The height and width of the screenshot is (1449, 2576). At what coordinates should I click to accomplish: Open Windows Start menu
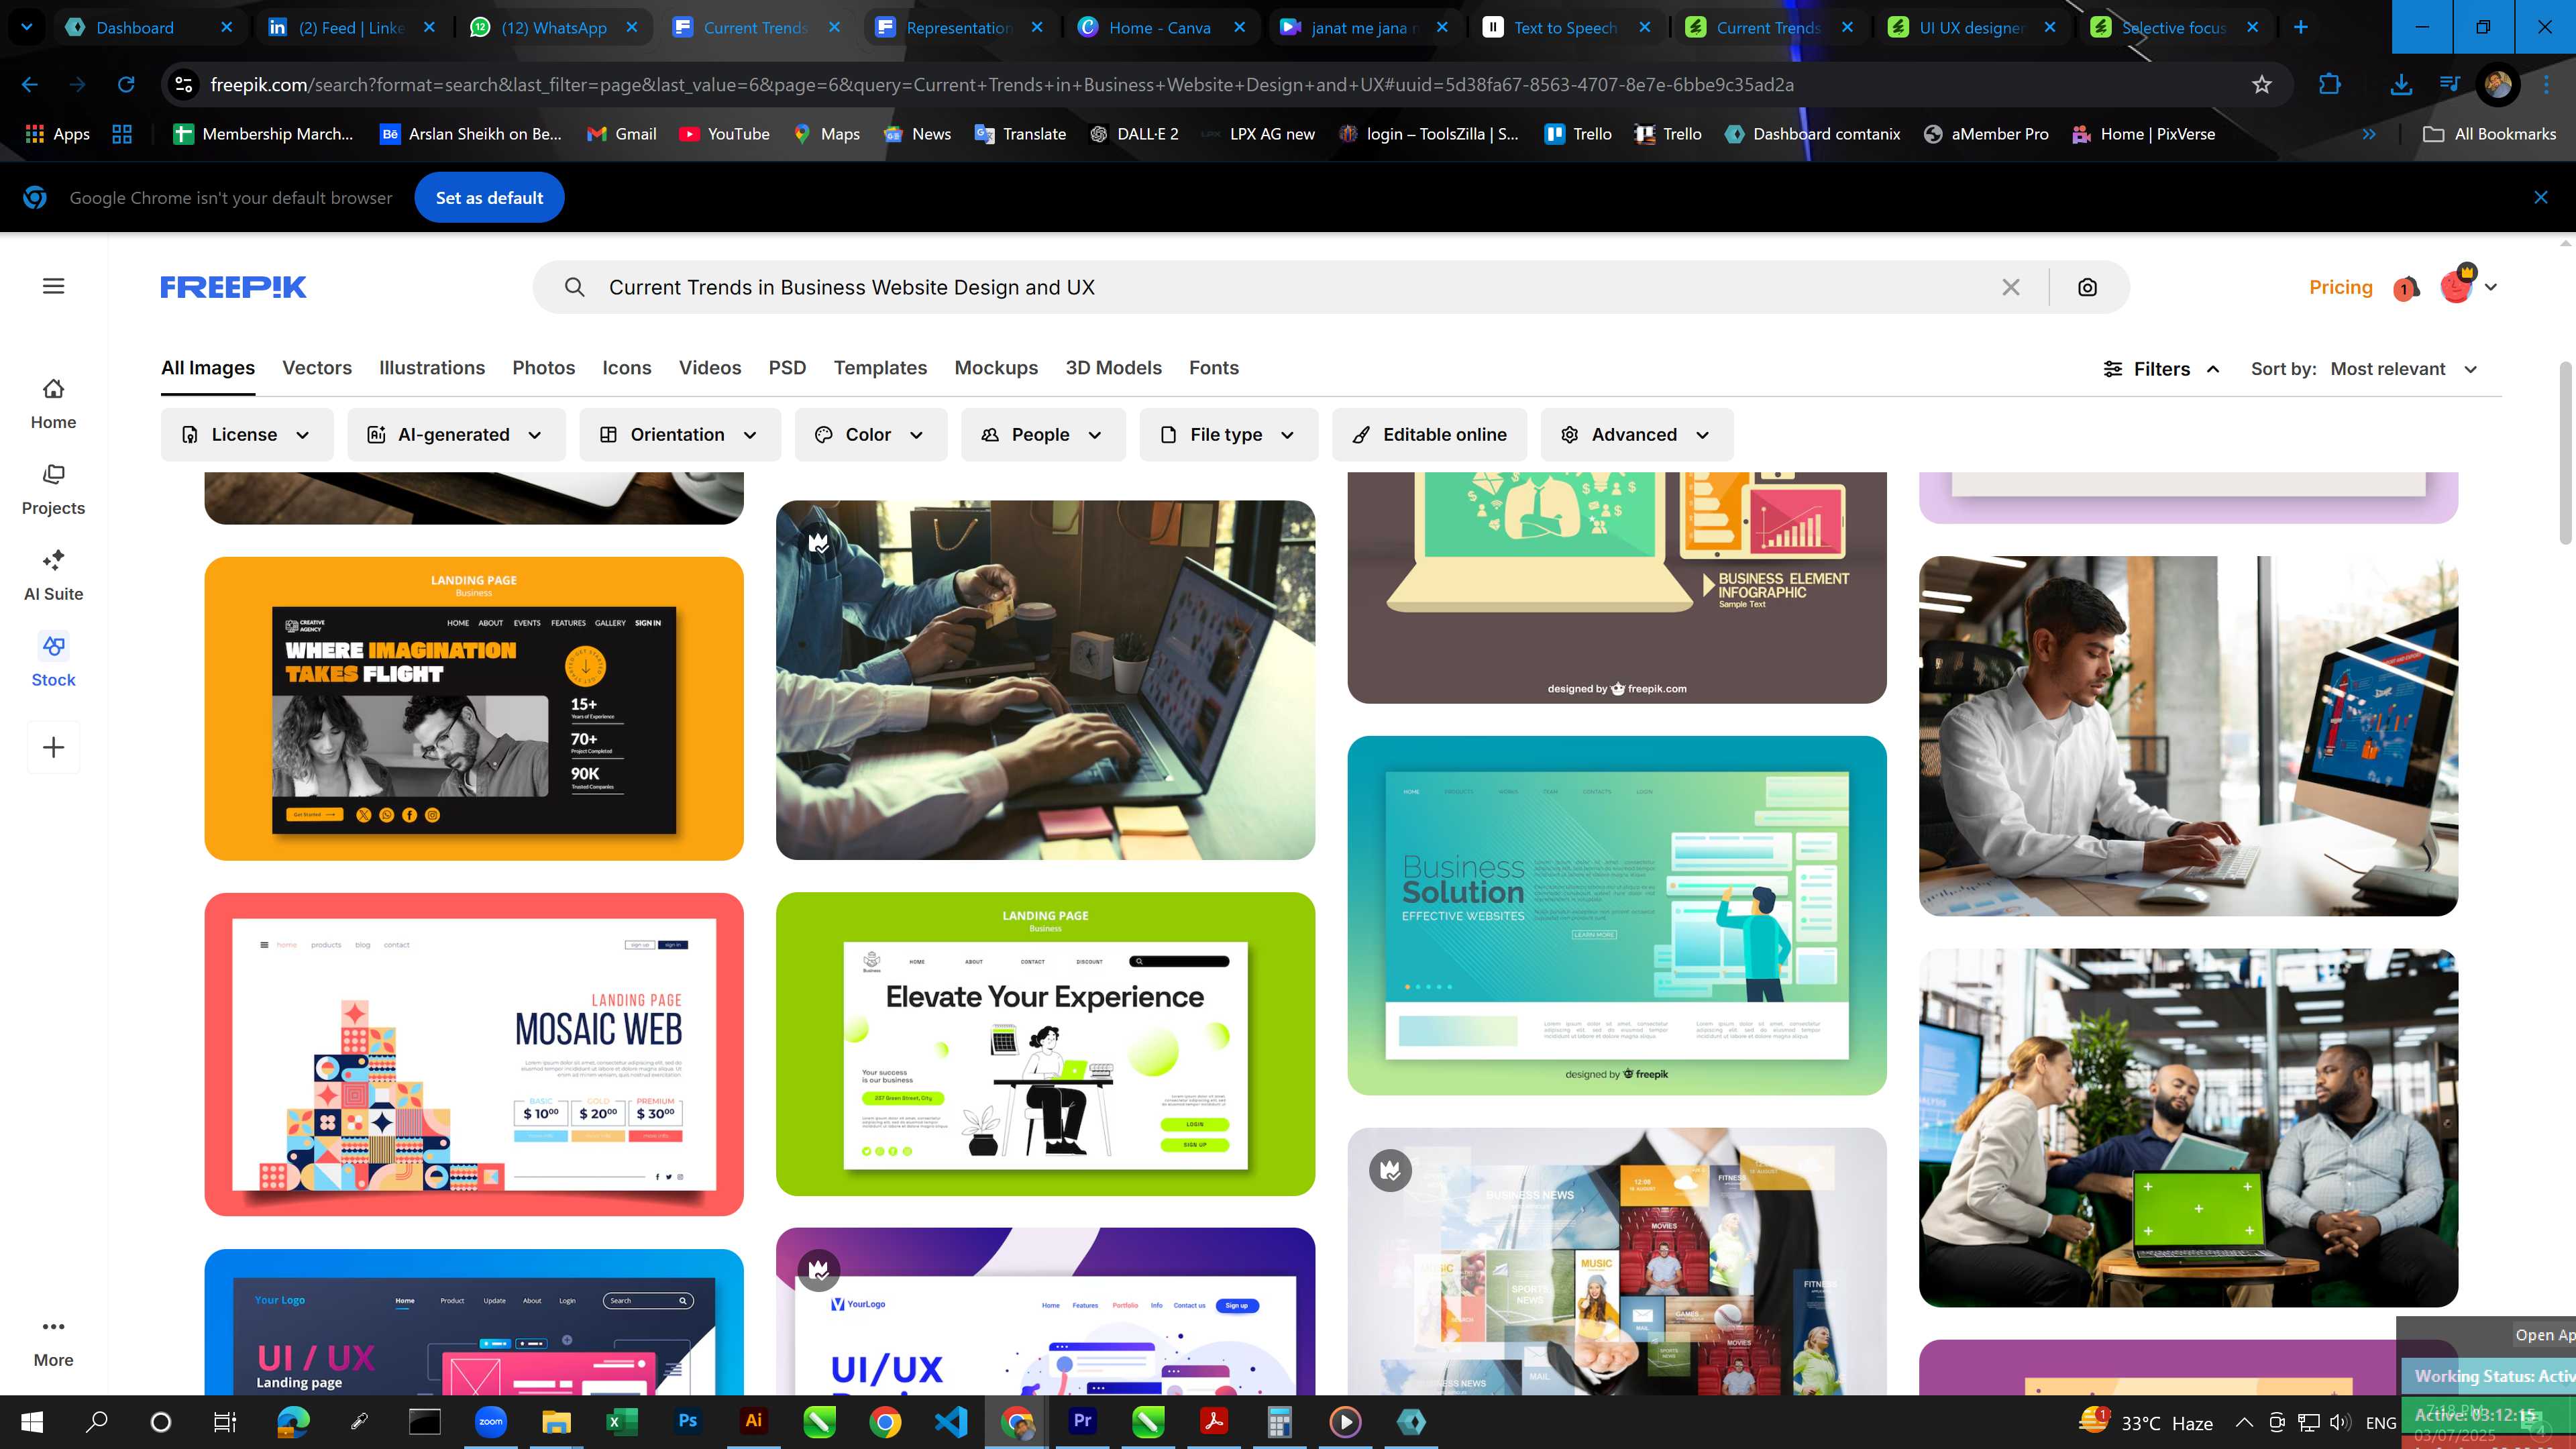coord(32,1421)
